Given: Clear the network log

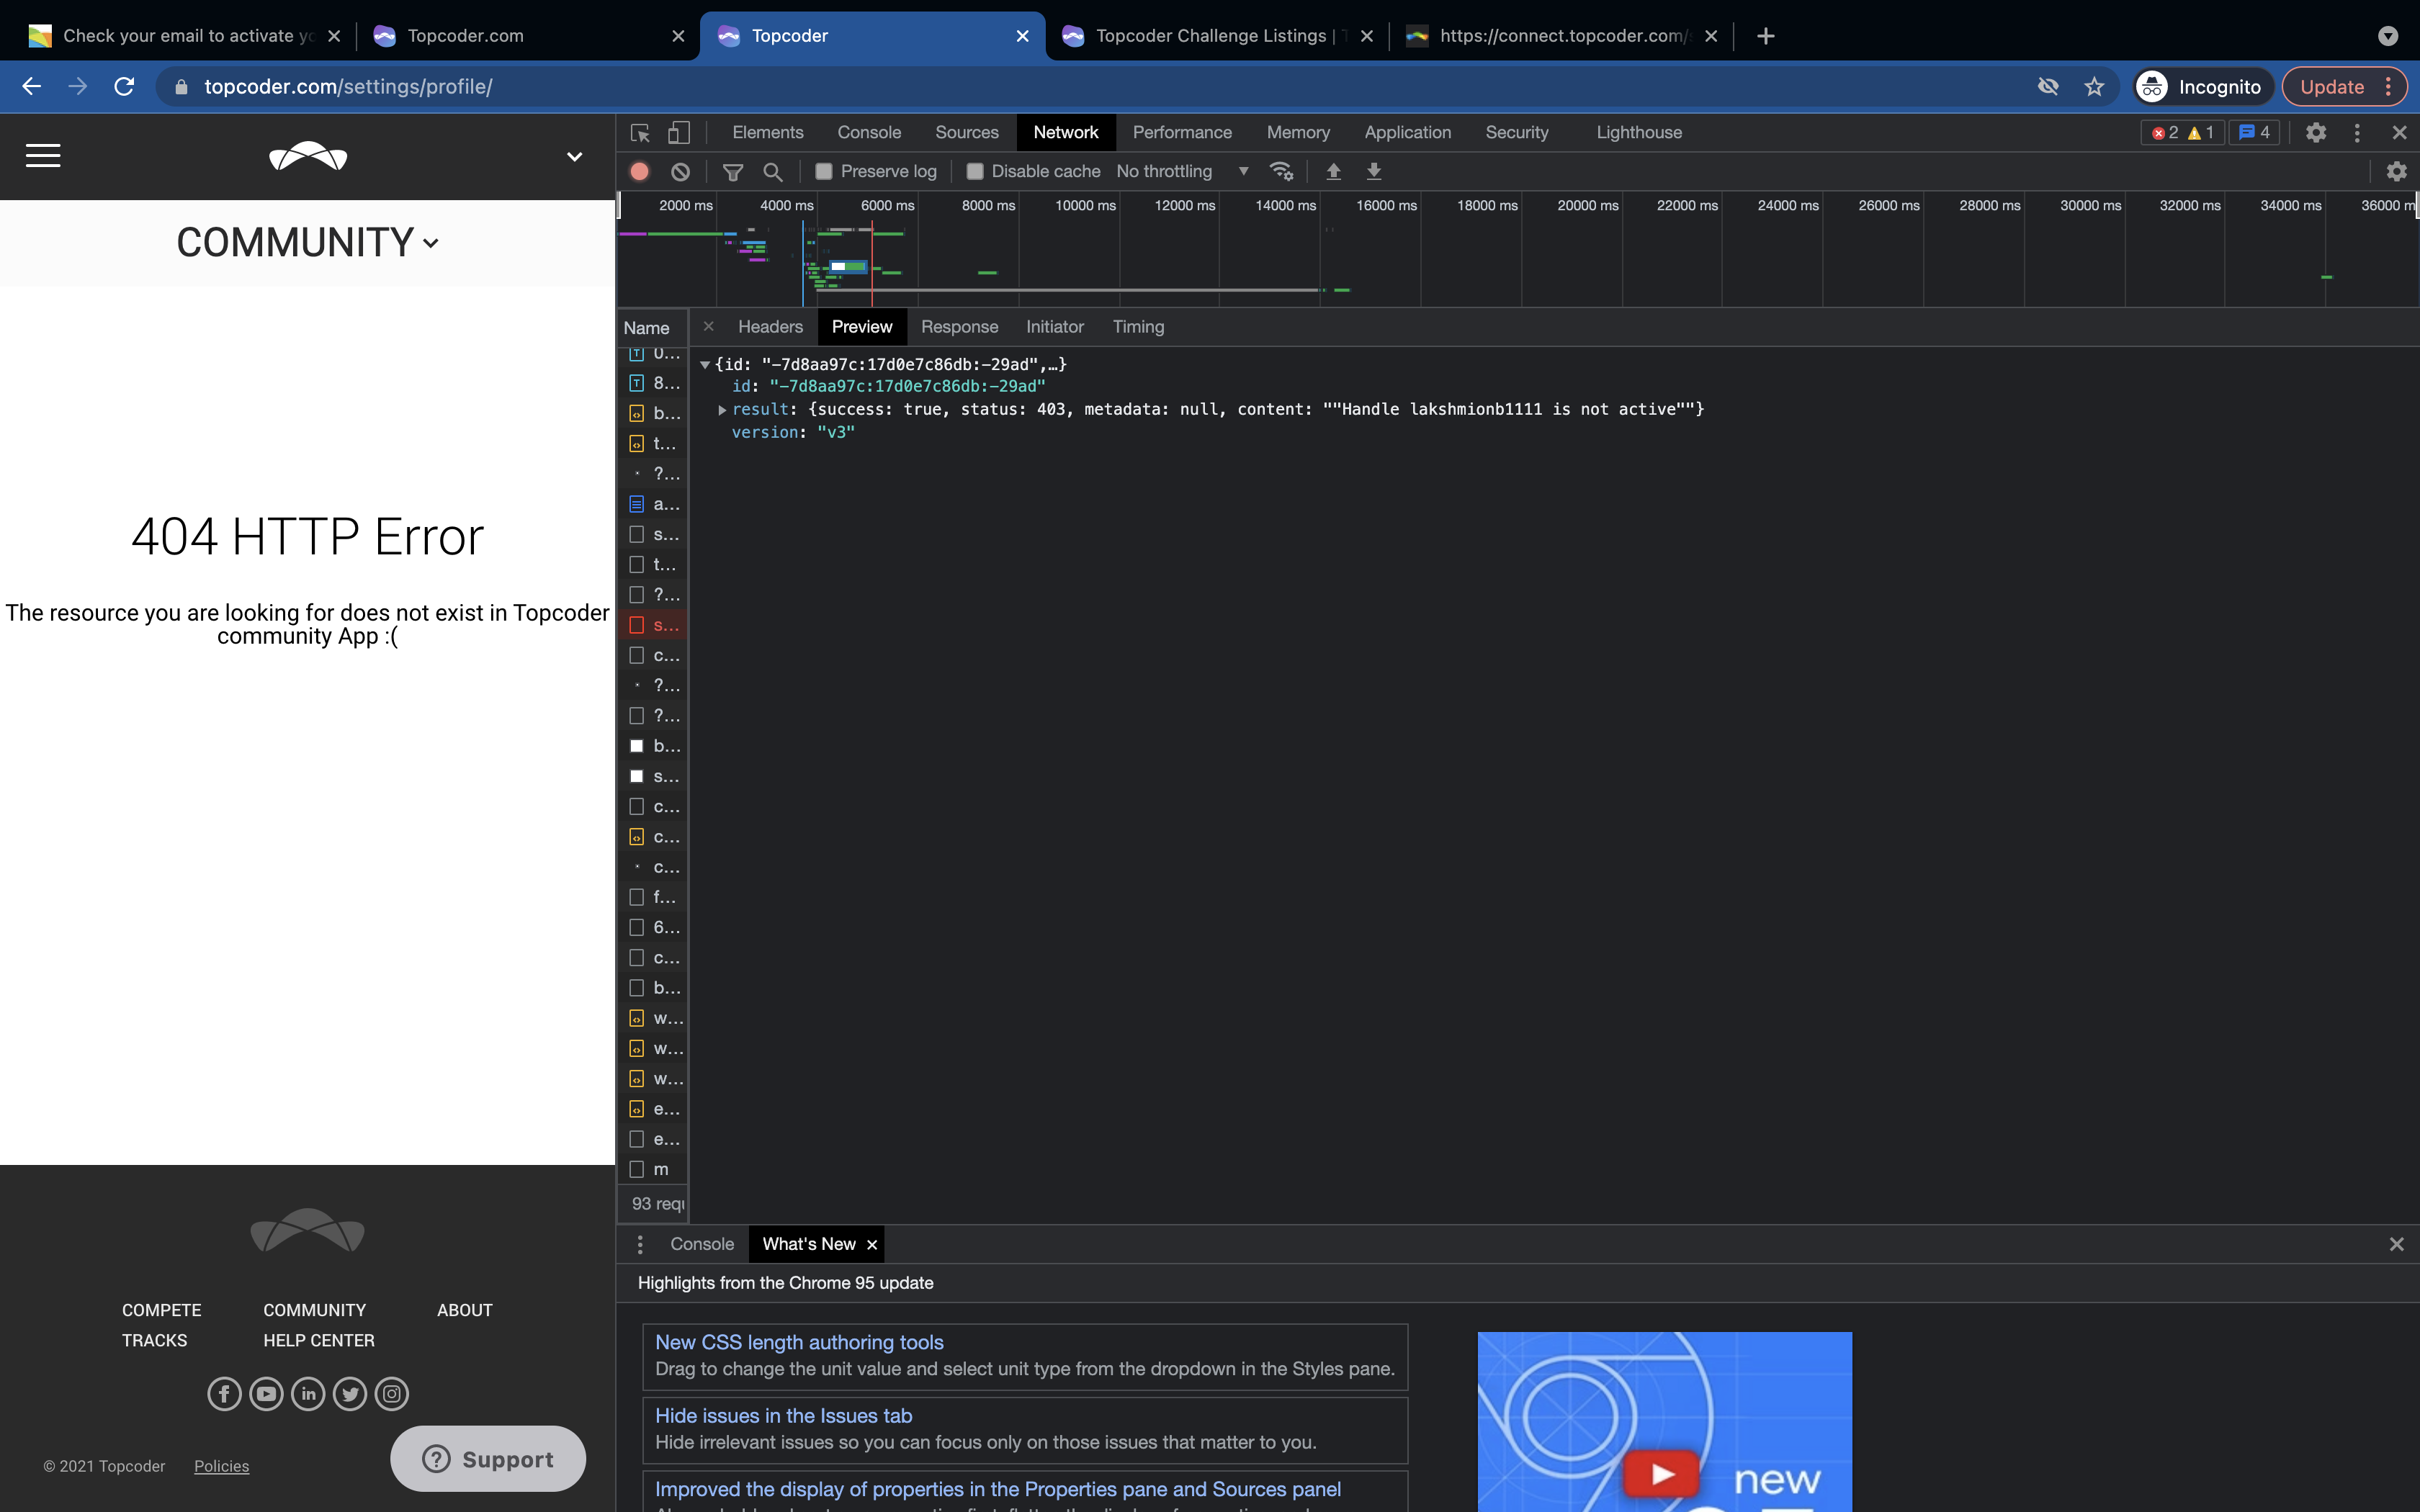Looking at the screenshot, I should [x=680, y=172].
